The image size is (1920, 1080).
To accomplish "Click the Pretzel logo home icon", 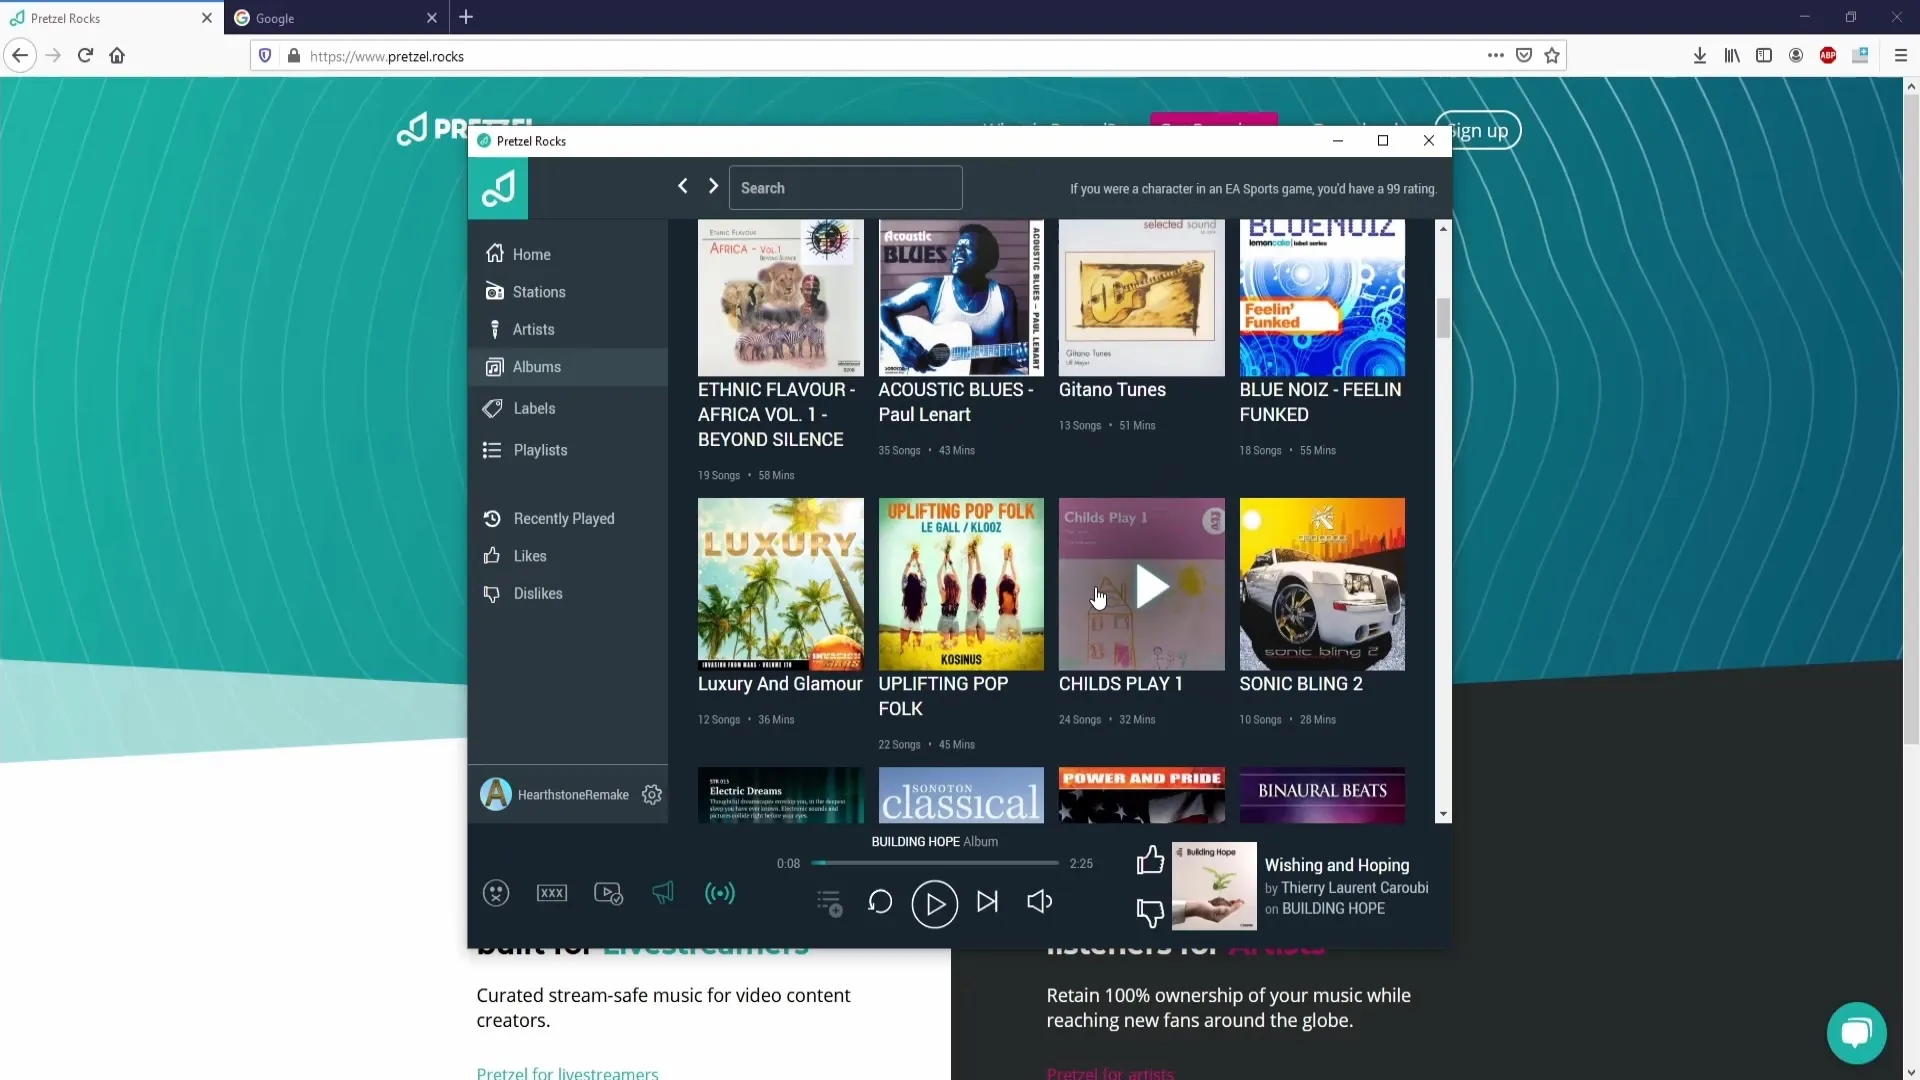I will (497, 186).
